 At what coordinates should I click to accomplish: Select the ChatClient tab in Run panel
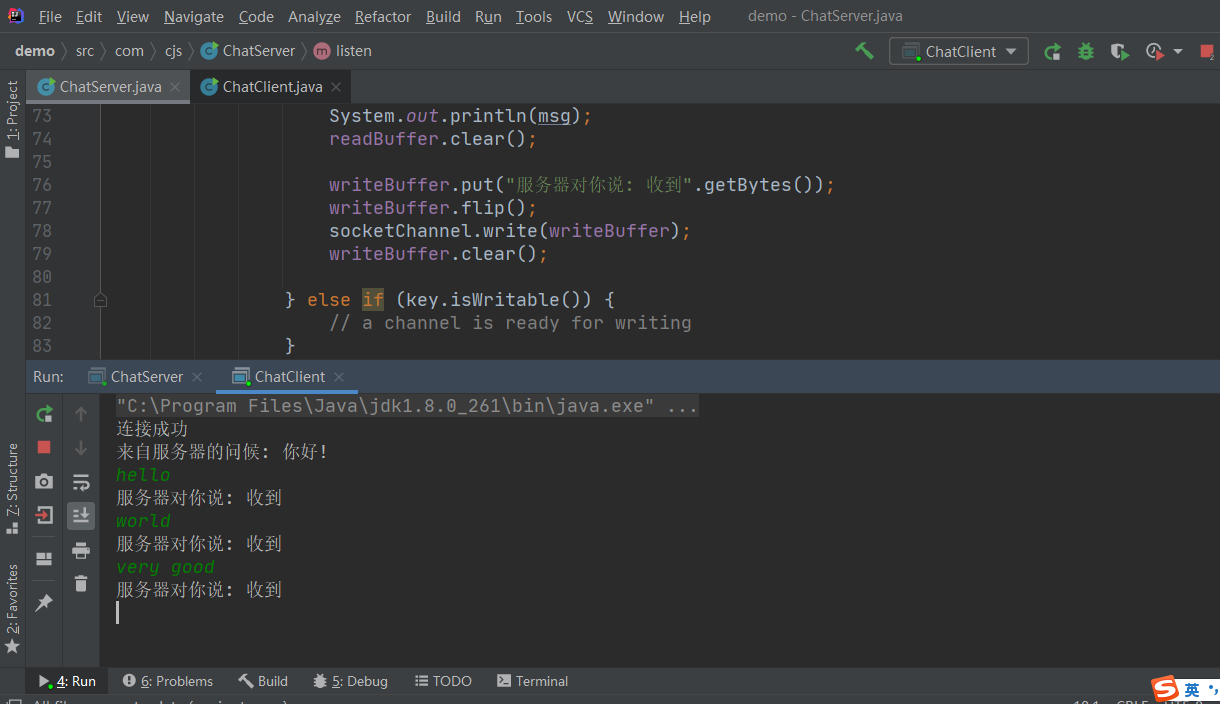(289, 377)
